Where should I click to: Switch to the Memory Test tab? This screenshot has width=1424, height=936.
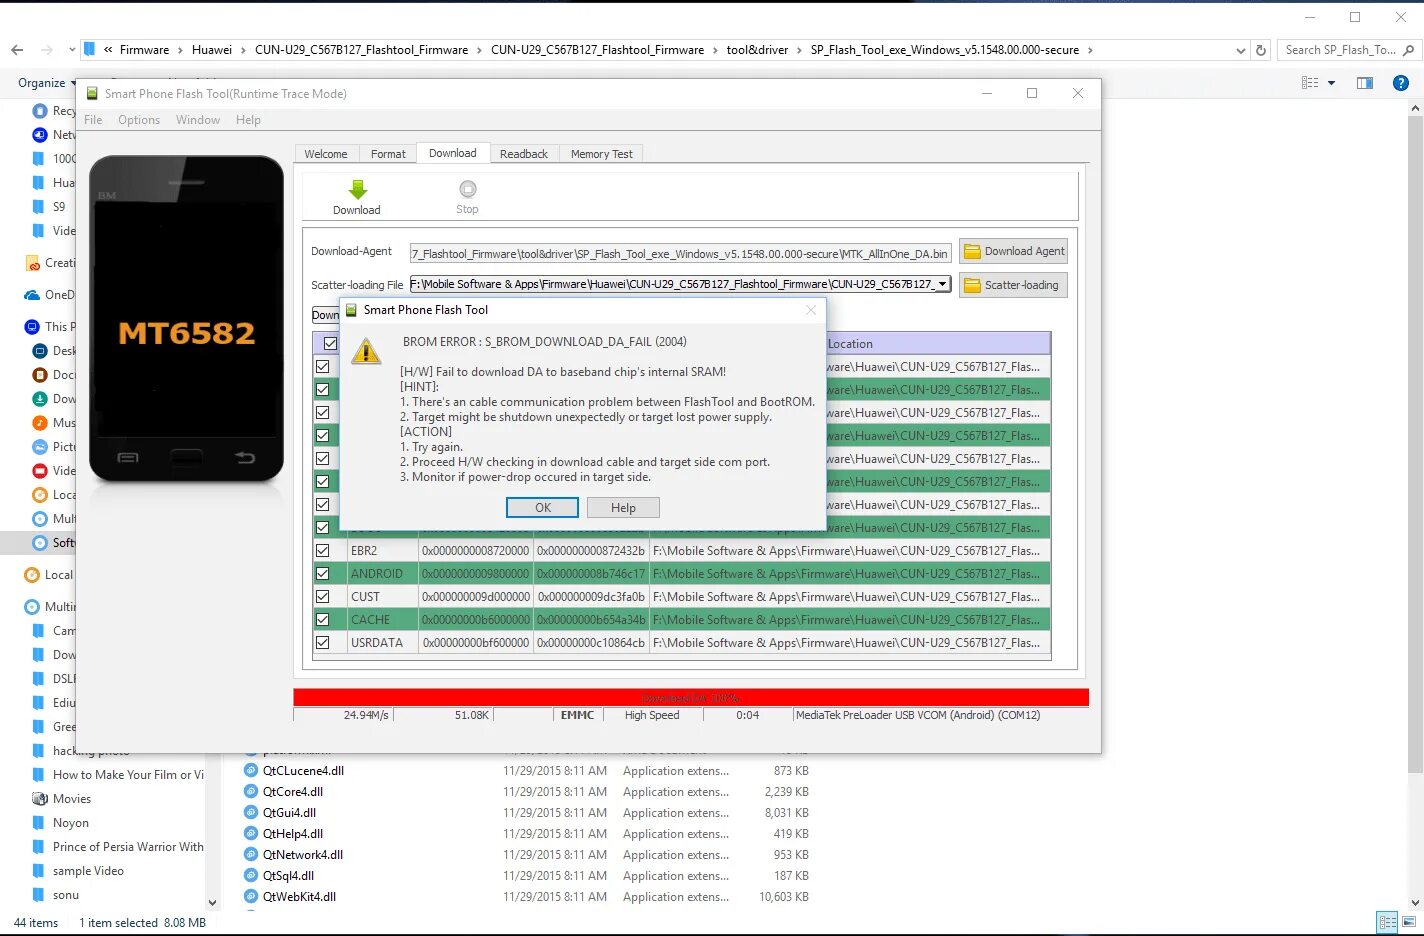pos(602,154)
